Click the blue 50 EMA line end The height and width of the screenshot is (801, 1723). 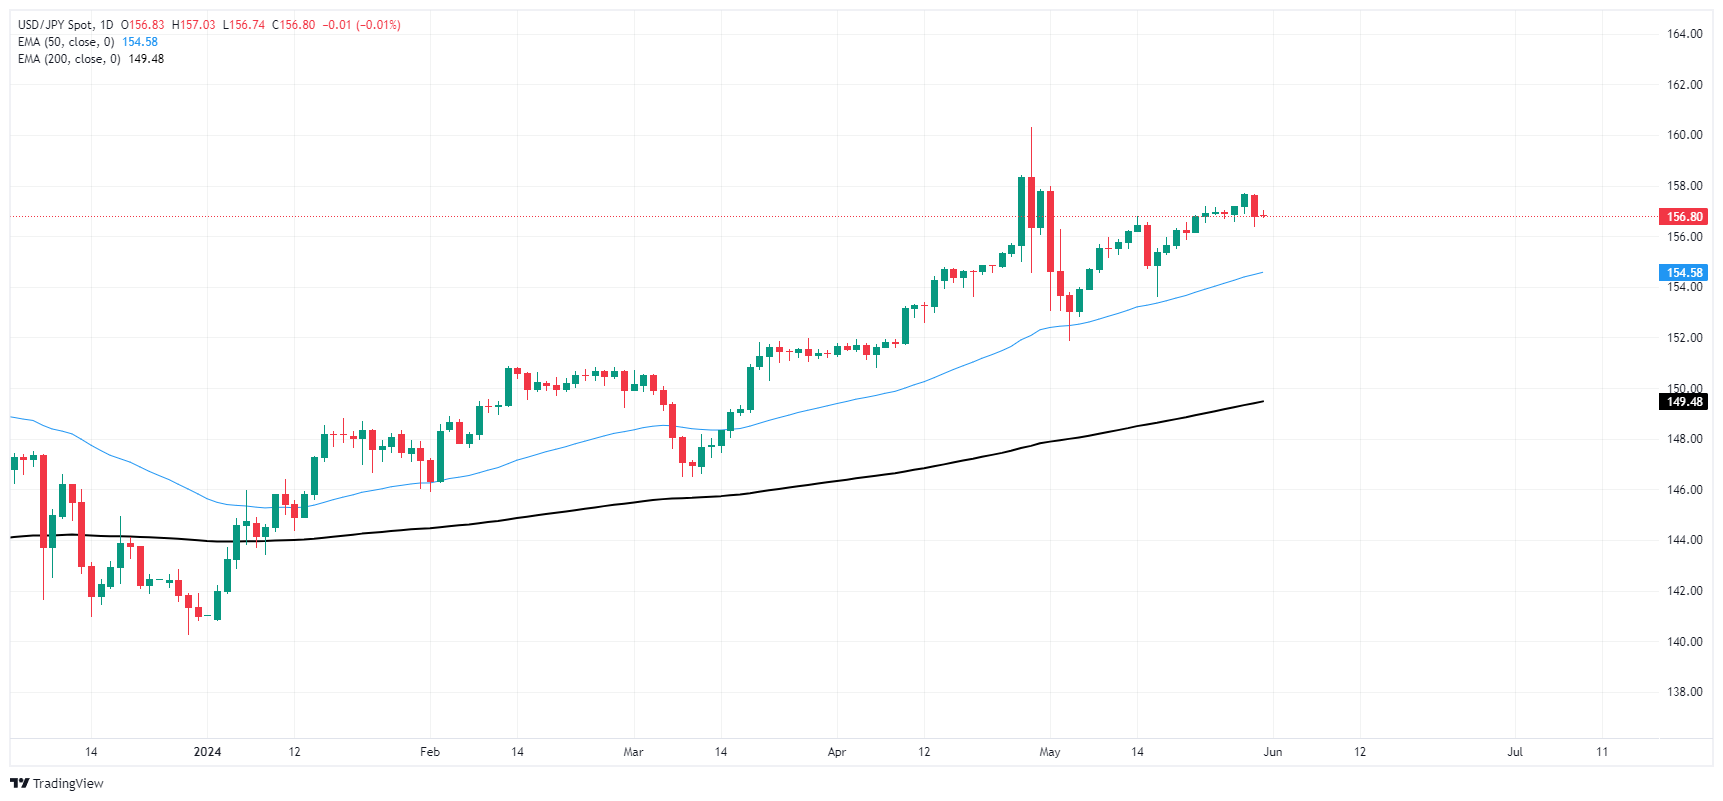pyautogui.click(x=1262, y=272)
